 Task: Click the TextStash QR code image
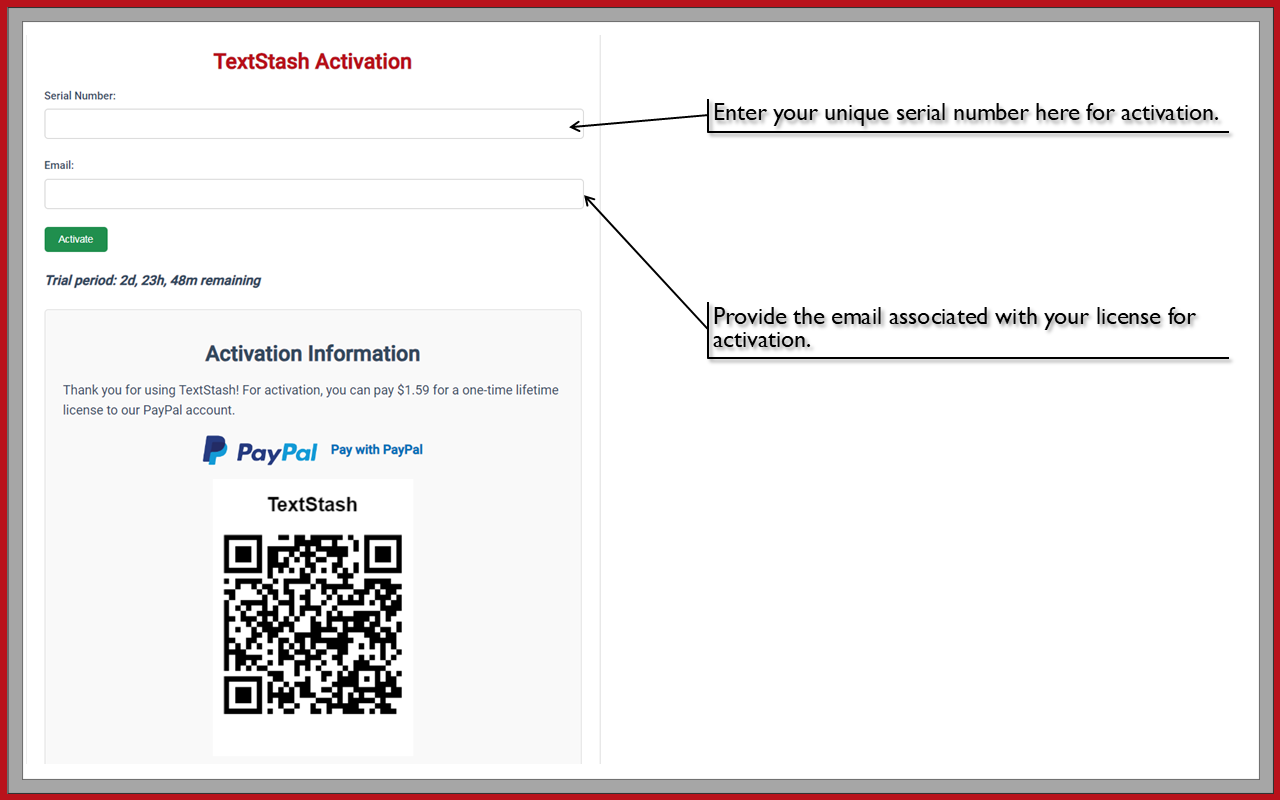click(x=313, y=625)
